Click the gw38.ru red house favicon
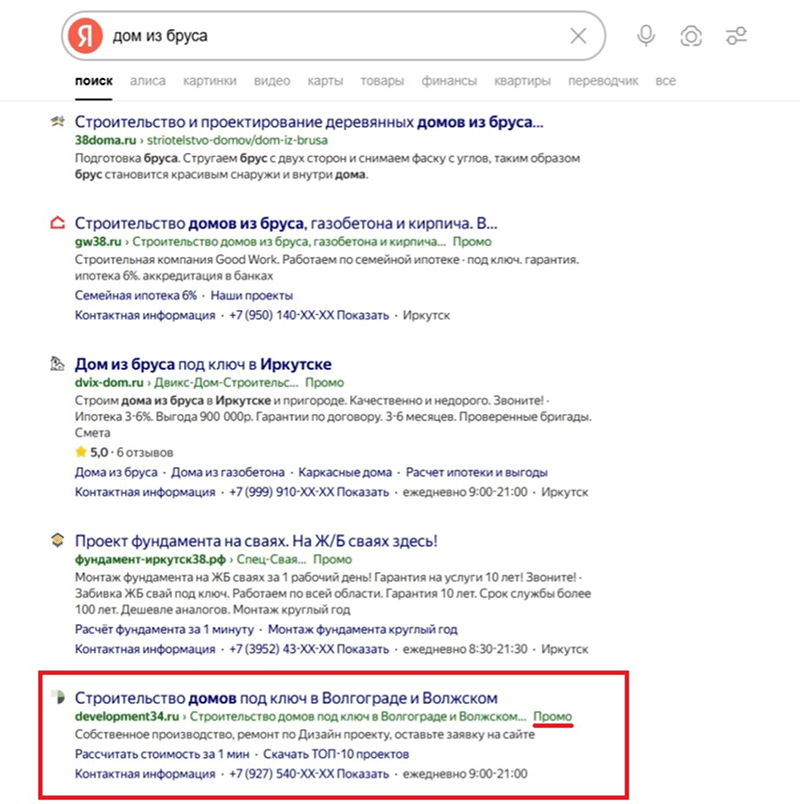This screenshot has width=800, height=804. click(57, 223)
